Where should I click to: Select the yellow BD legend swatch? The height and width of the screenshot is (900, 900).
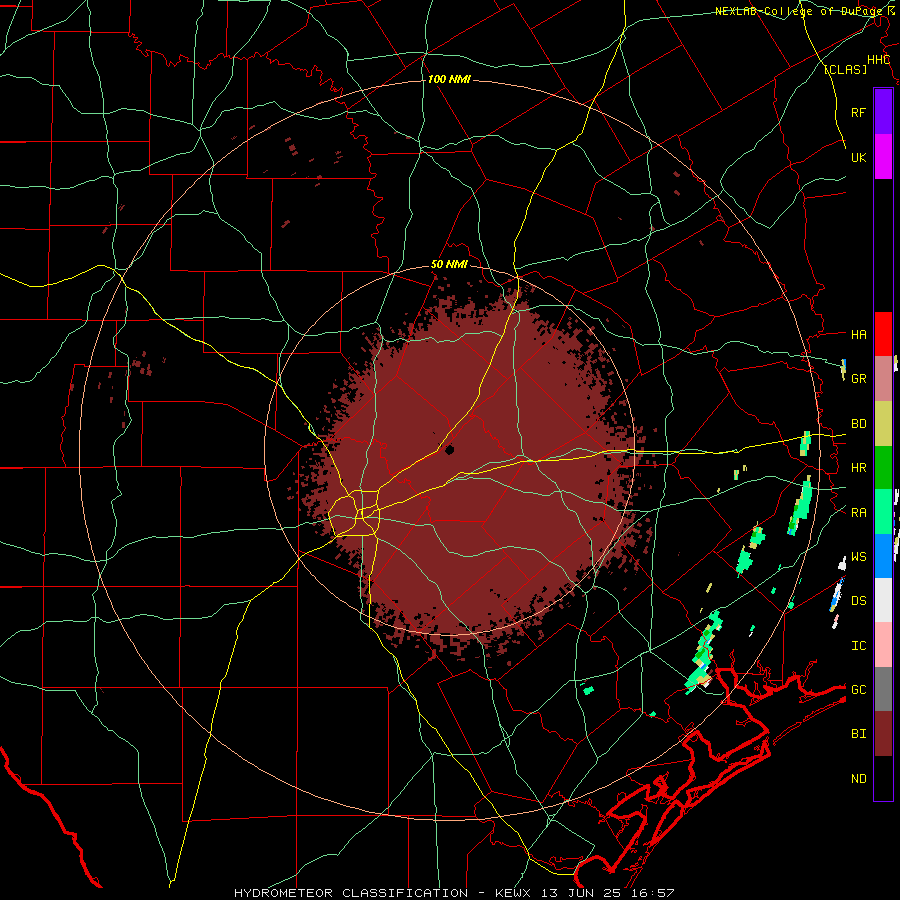883,424
